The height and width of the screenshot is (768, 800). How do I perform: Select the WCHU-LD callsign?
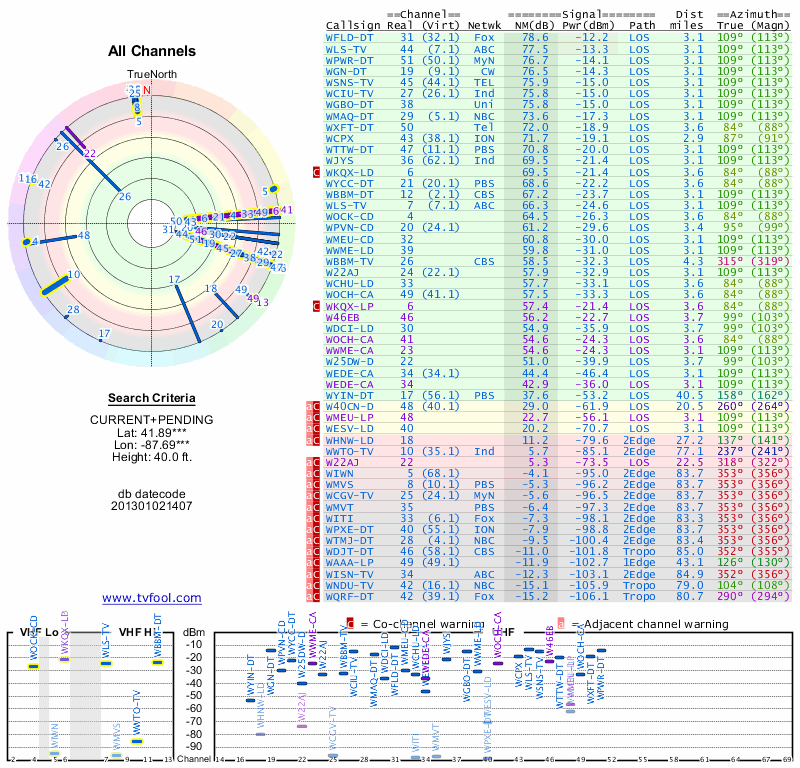(349, 284)
